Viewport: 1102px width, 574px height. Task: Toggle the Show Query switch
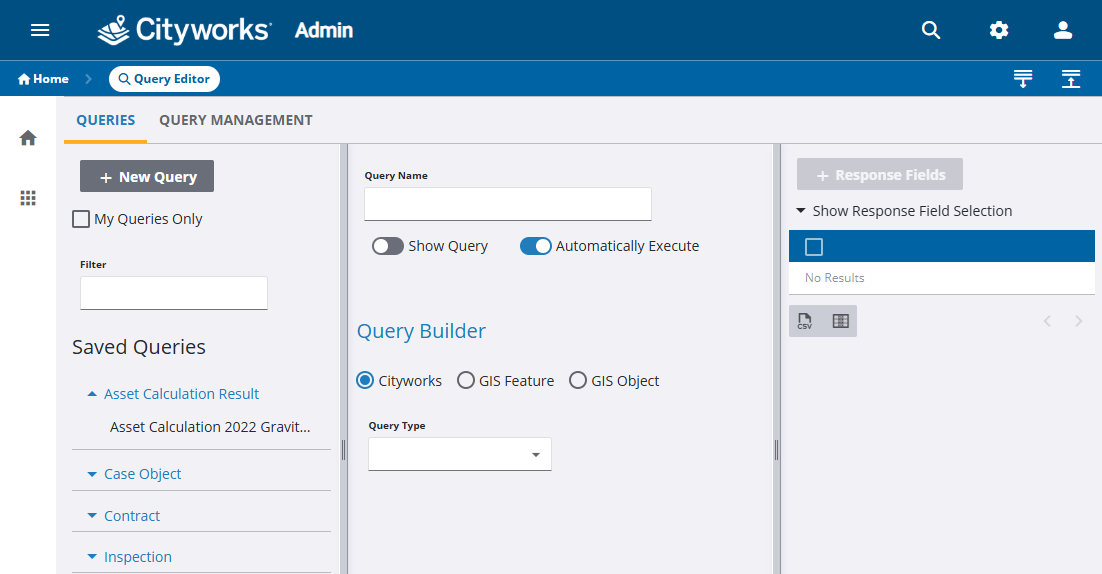coord(388,246)
